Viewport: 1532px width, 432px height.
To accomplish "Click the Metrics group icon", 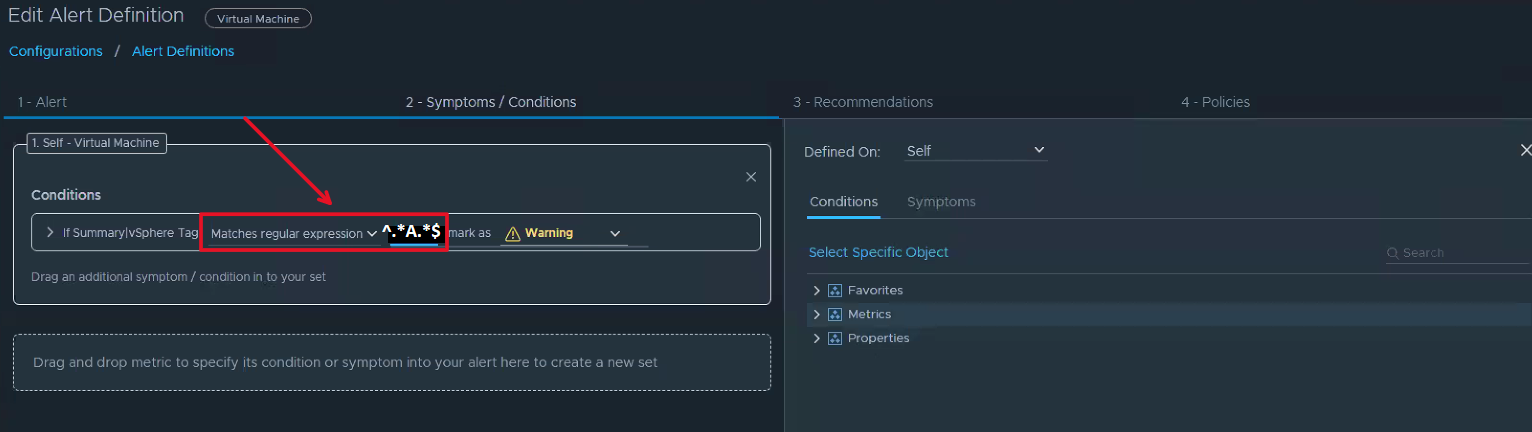I will (x=835, y=314).
